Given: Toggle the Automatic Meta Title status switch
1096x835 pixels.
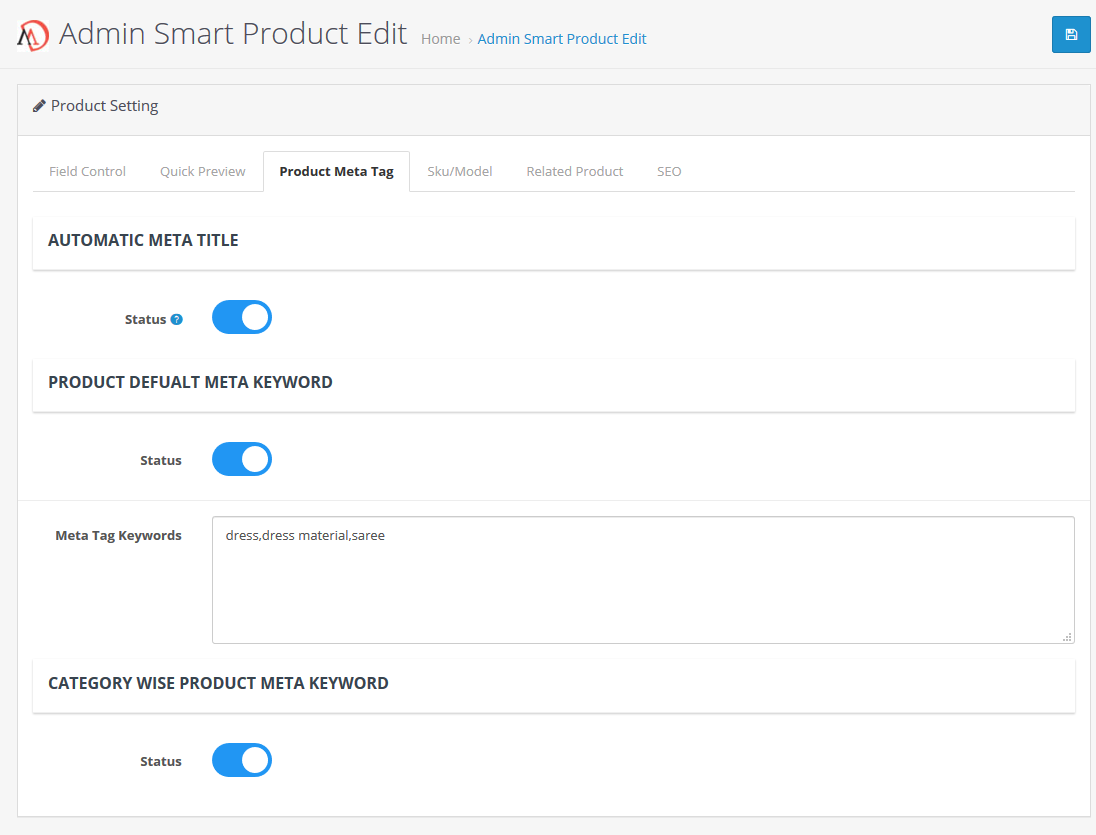Looking at the screenshot, I should click(x=242, y=317).
